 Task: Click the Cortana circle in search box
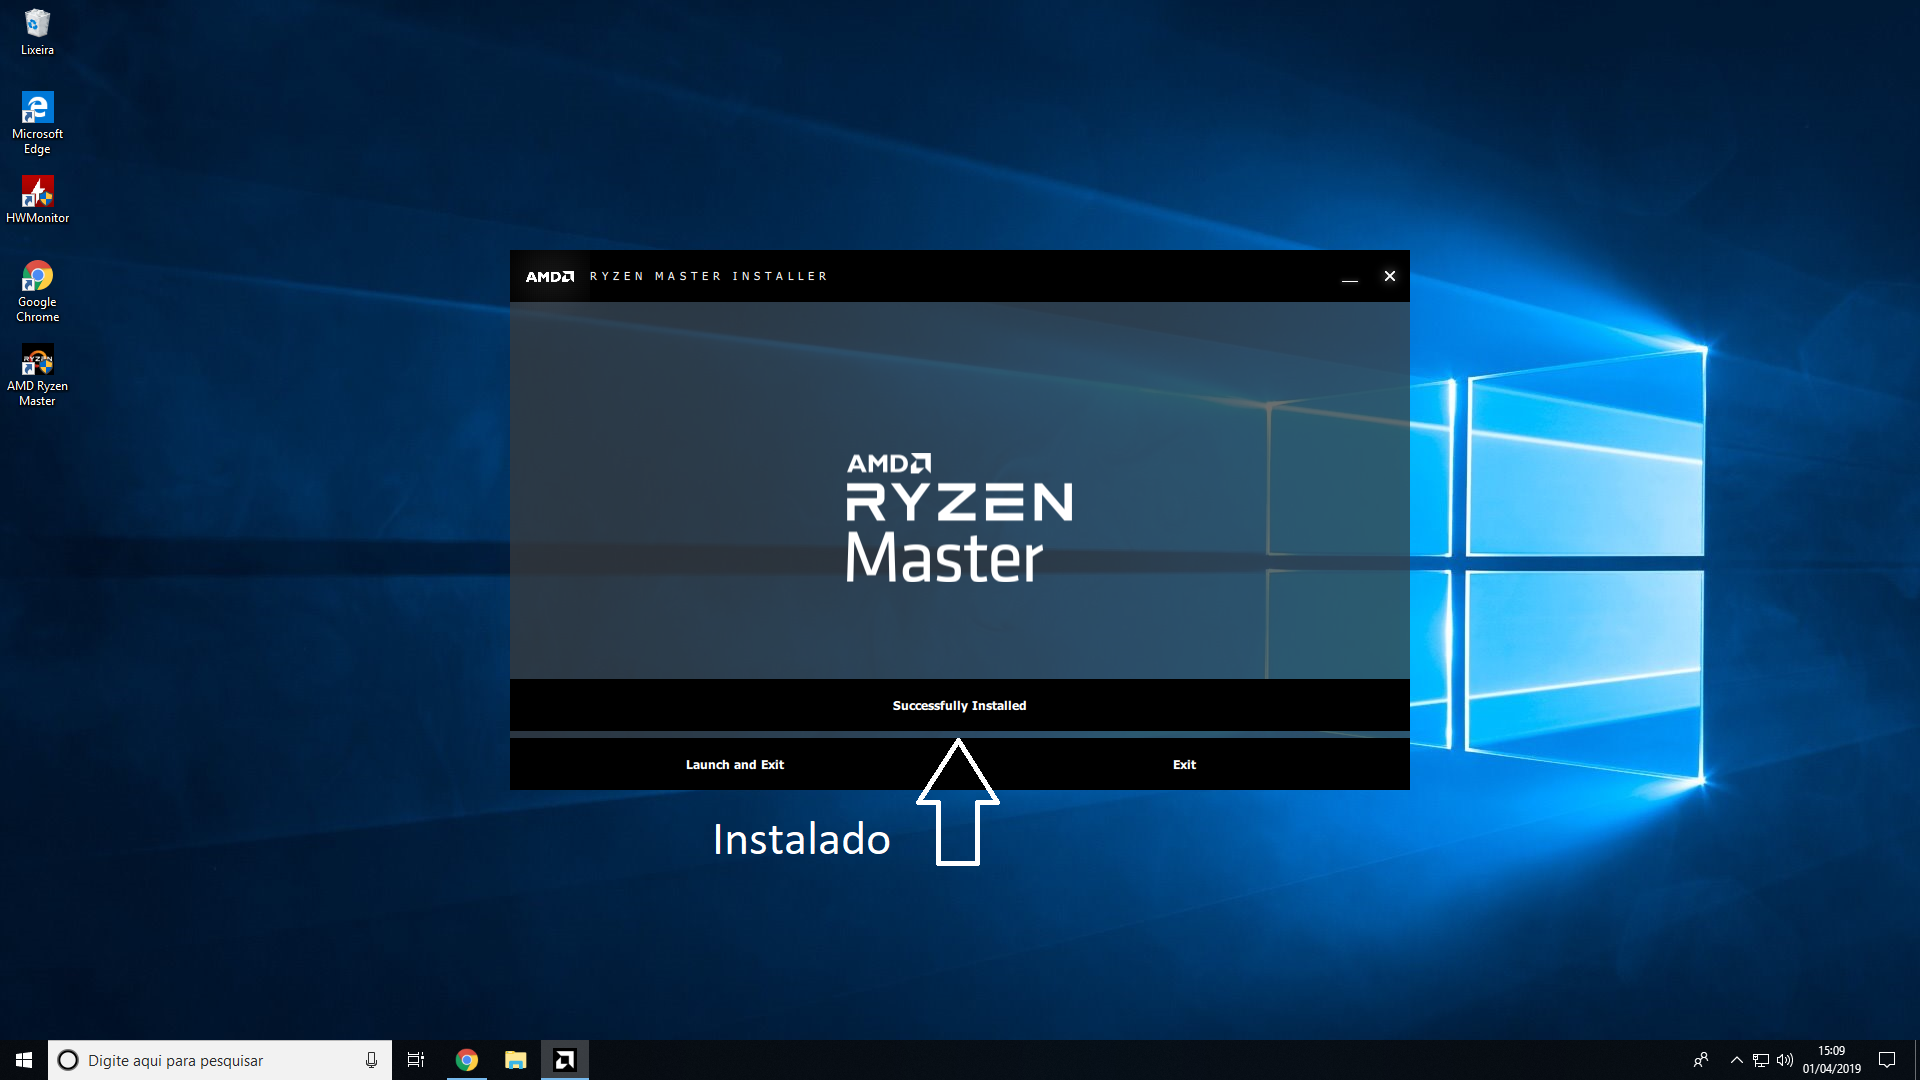pos(68,1060)
